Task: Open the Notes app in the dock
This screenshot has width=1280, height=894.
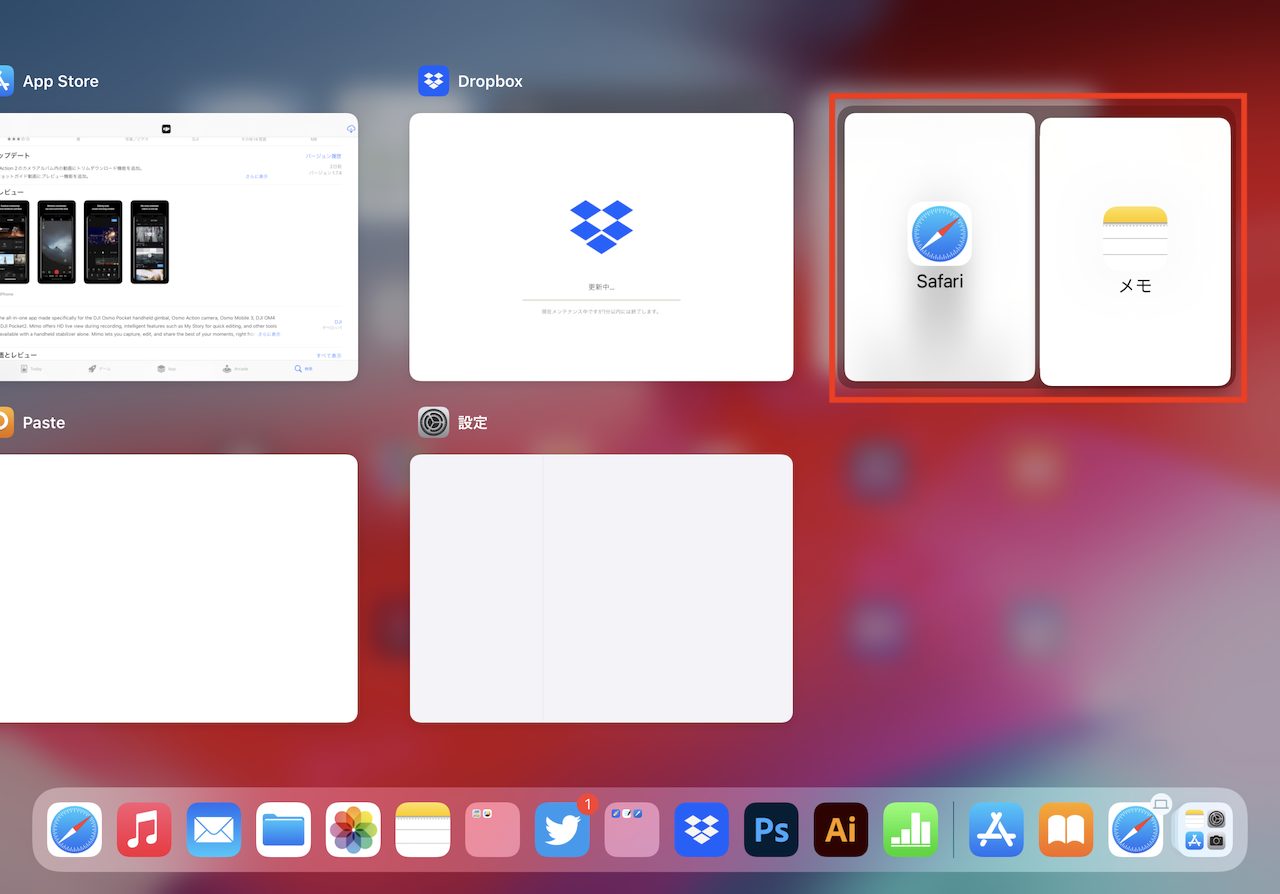Action: tap(423, 829)
